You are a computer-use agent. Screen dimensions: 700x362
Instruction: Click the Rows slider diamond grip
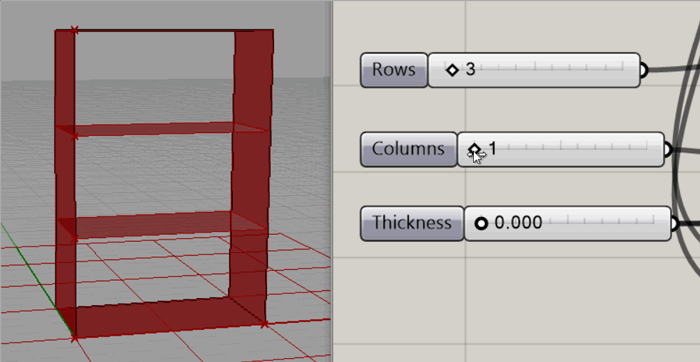click(x=452, y=70)
